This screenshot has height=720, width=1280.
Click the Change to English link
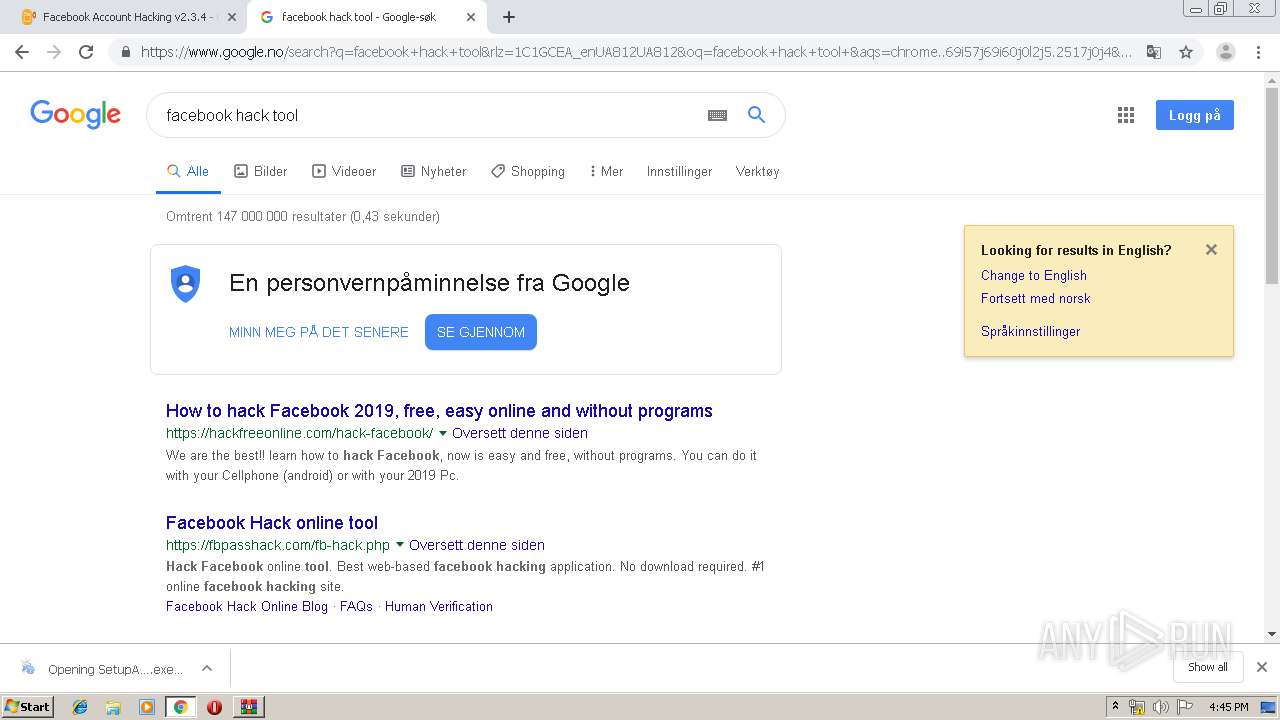coord(1034,275)
